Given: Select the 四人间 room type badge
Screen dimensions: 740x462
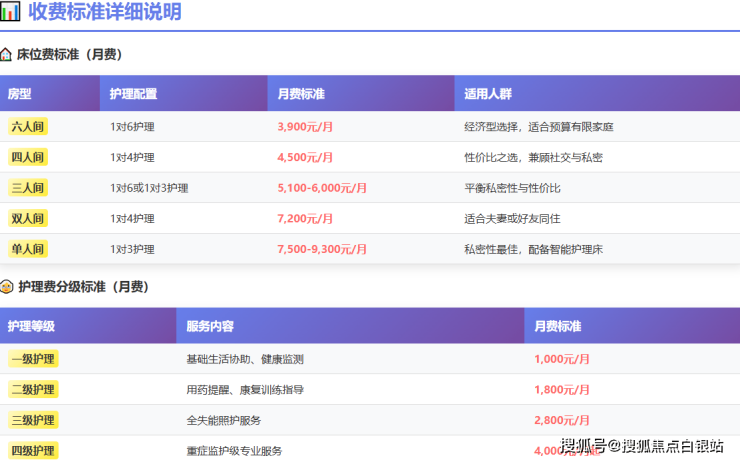Looking at the screenshot, I should 28,157.
